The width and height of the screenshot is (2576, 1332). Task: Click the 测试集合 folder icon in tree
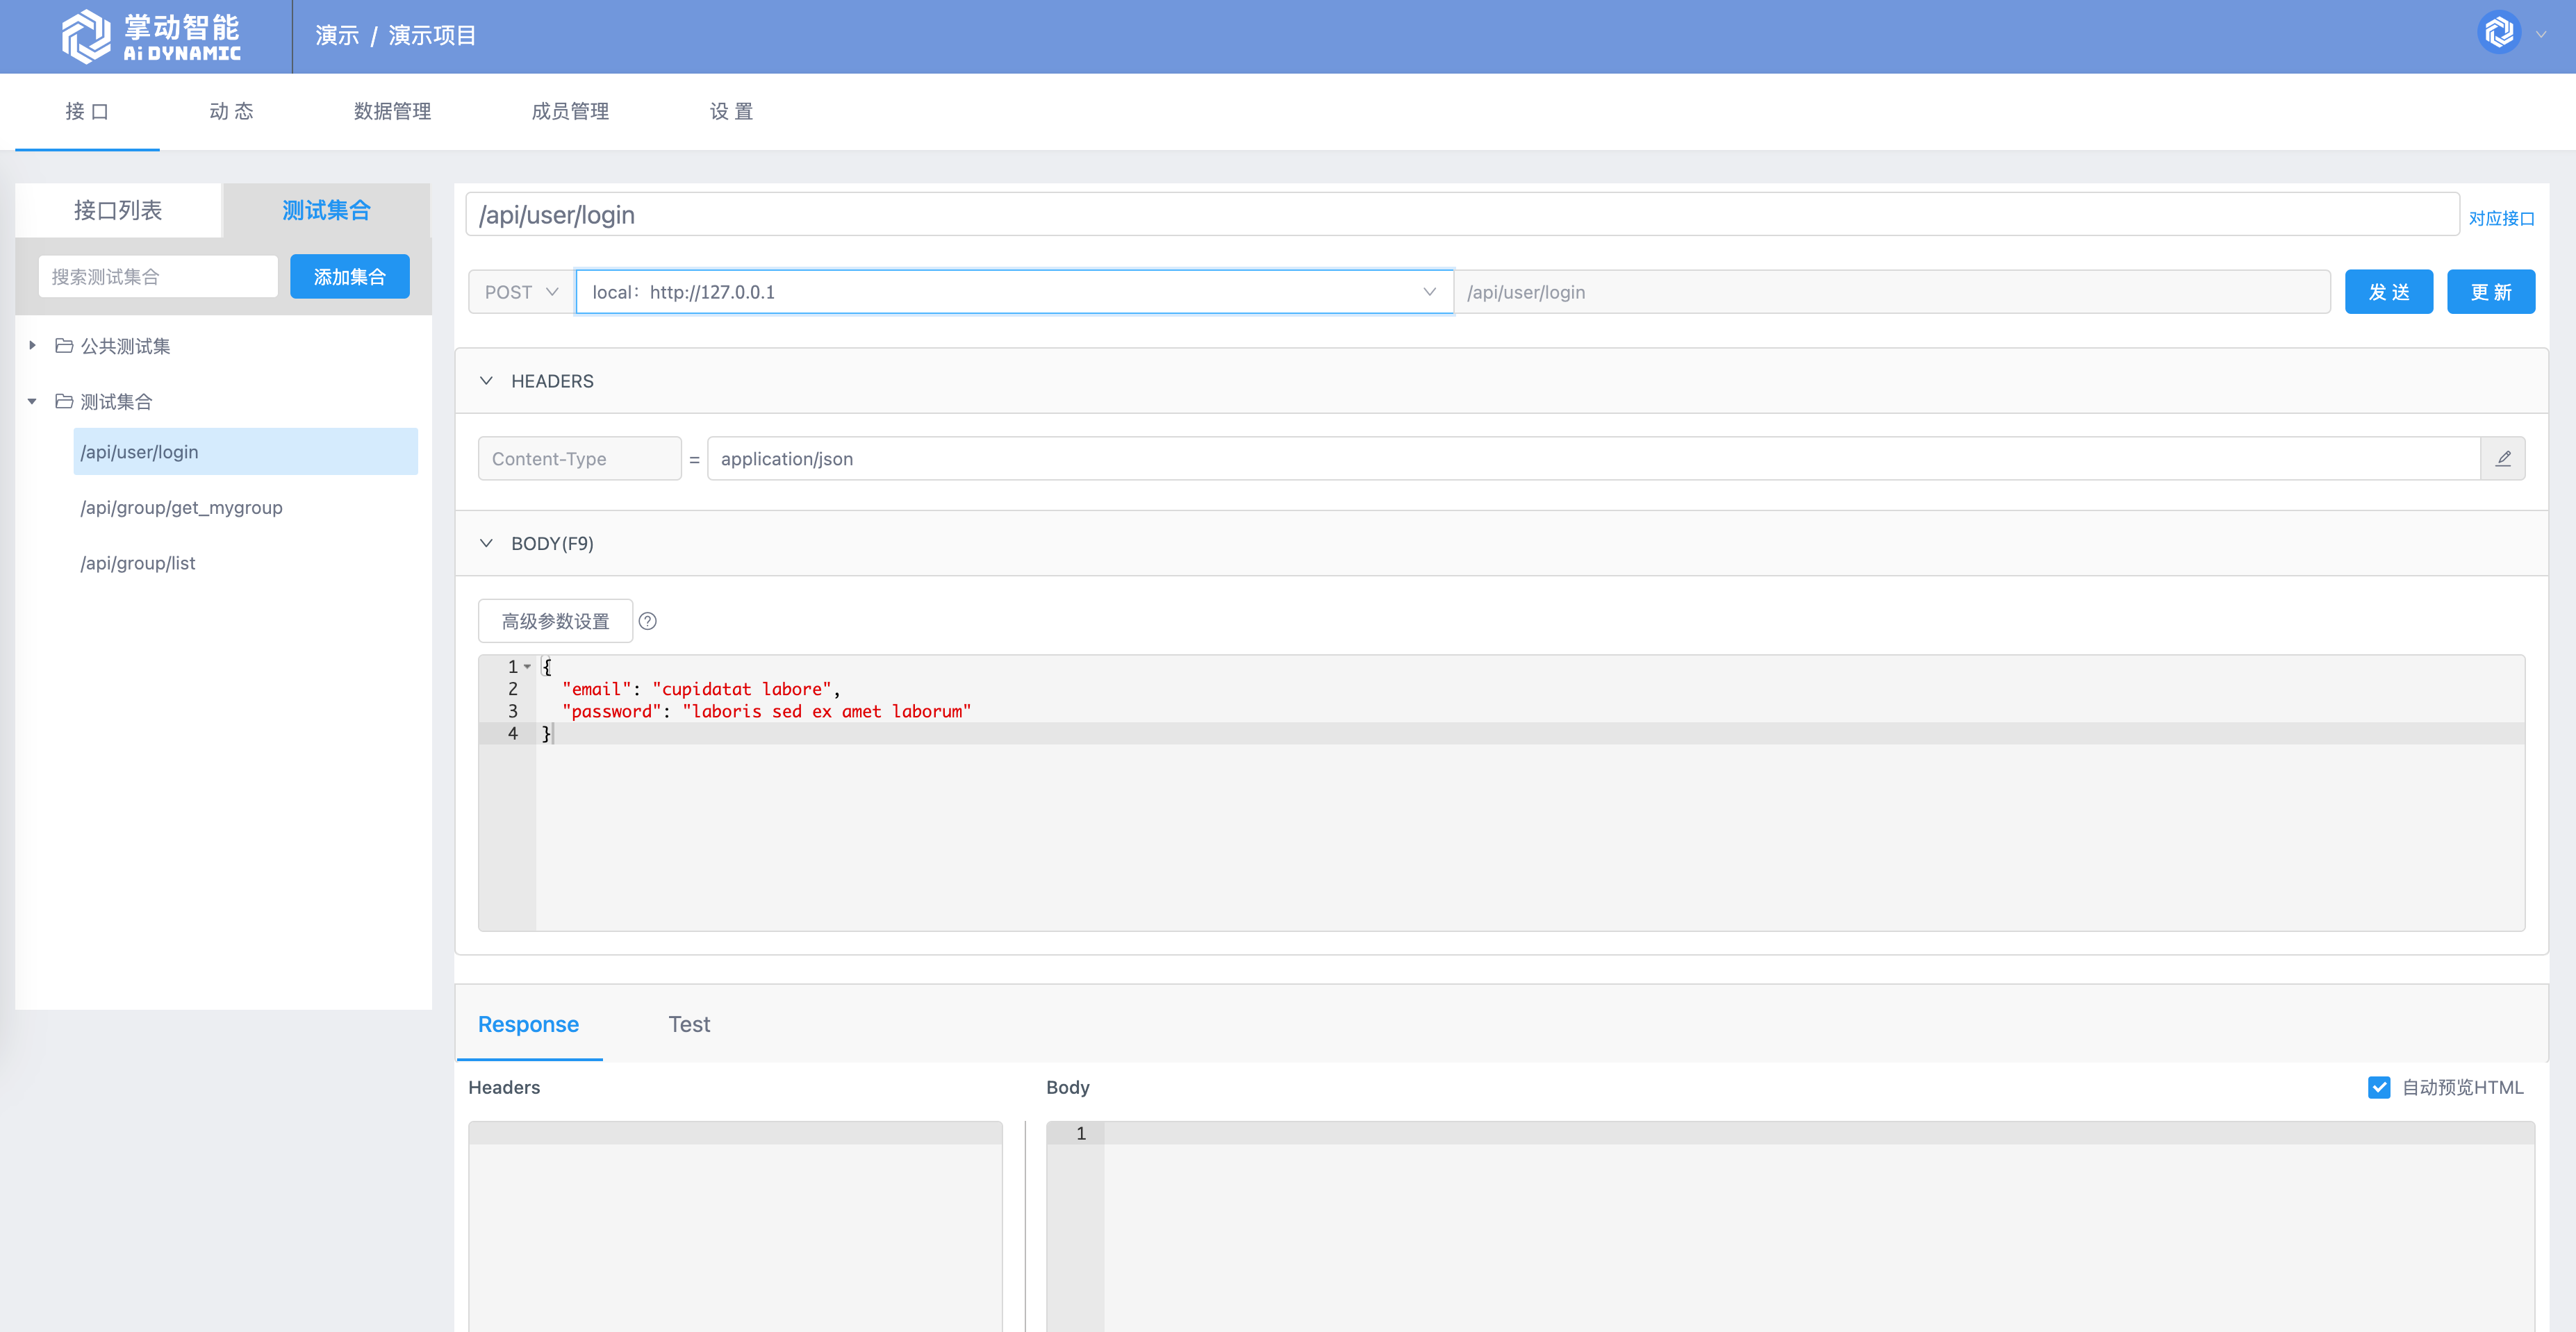64,401
